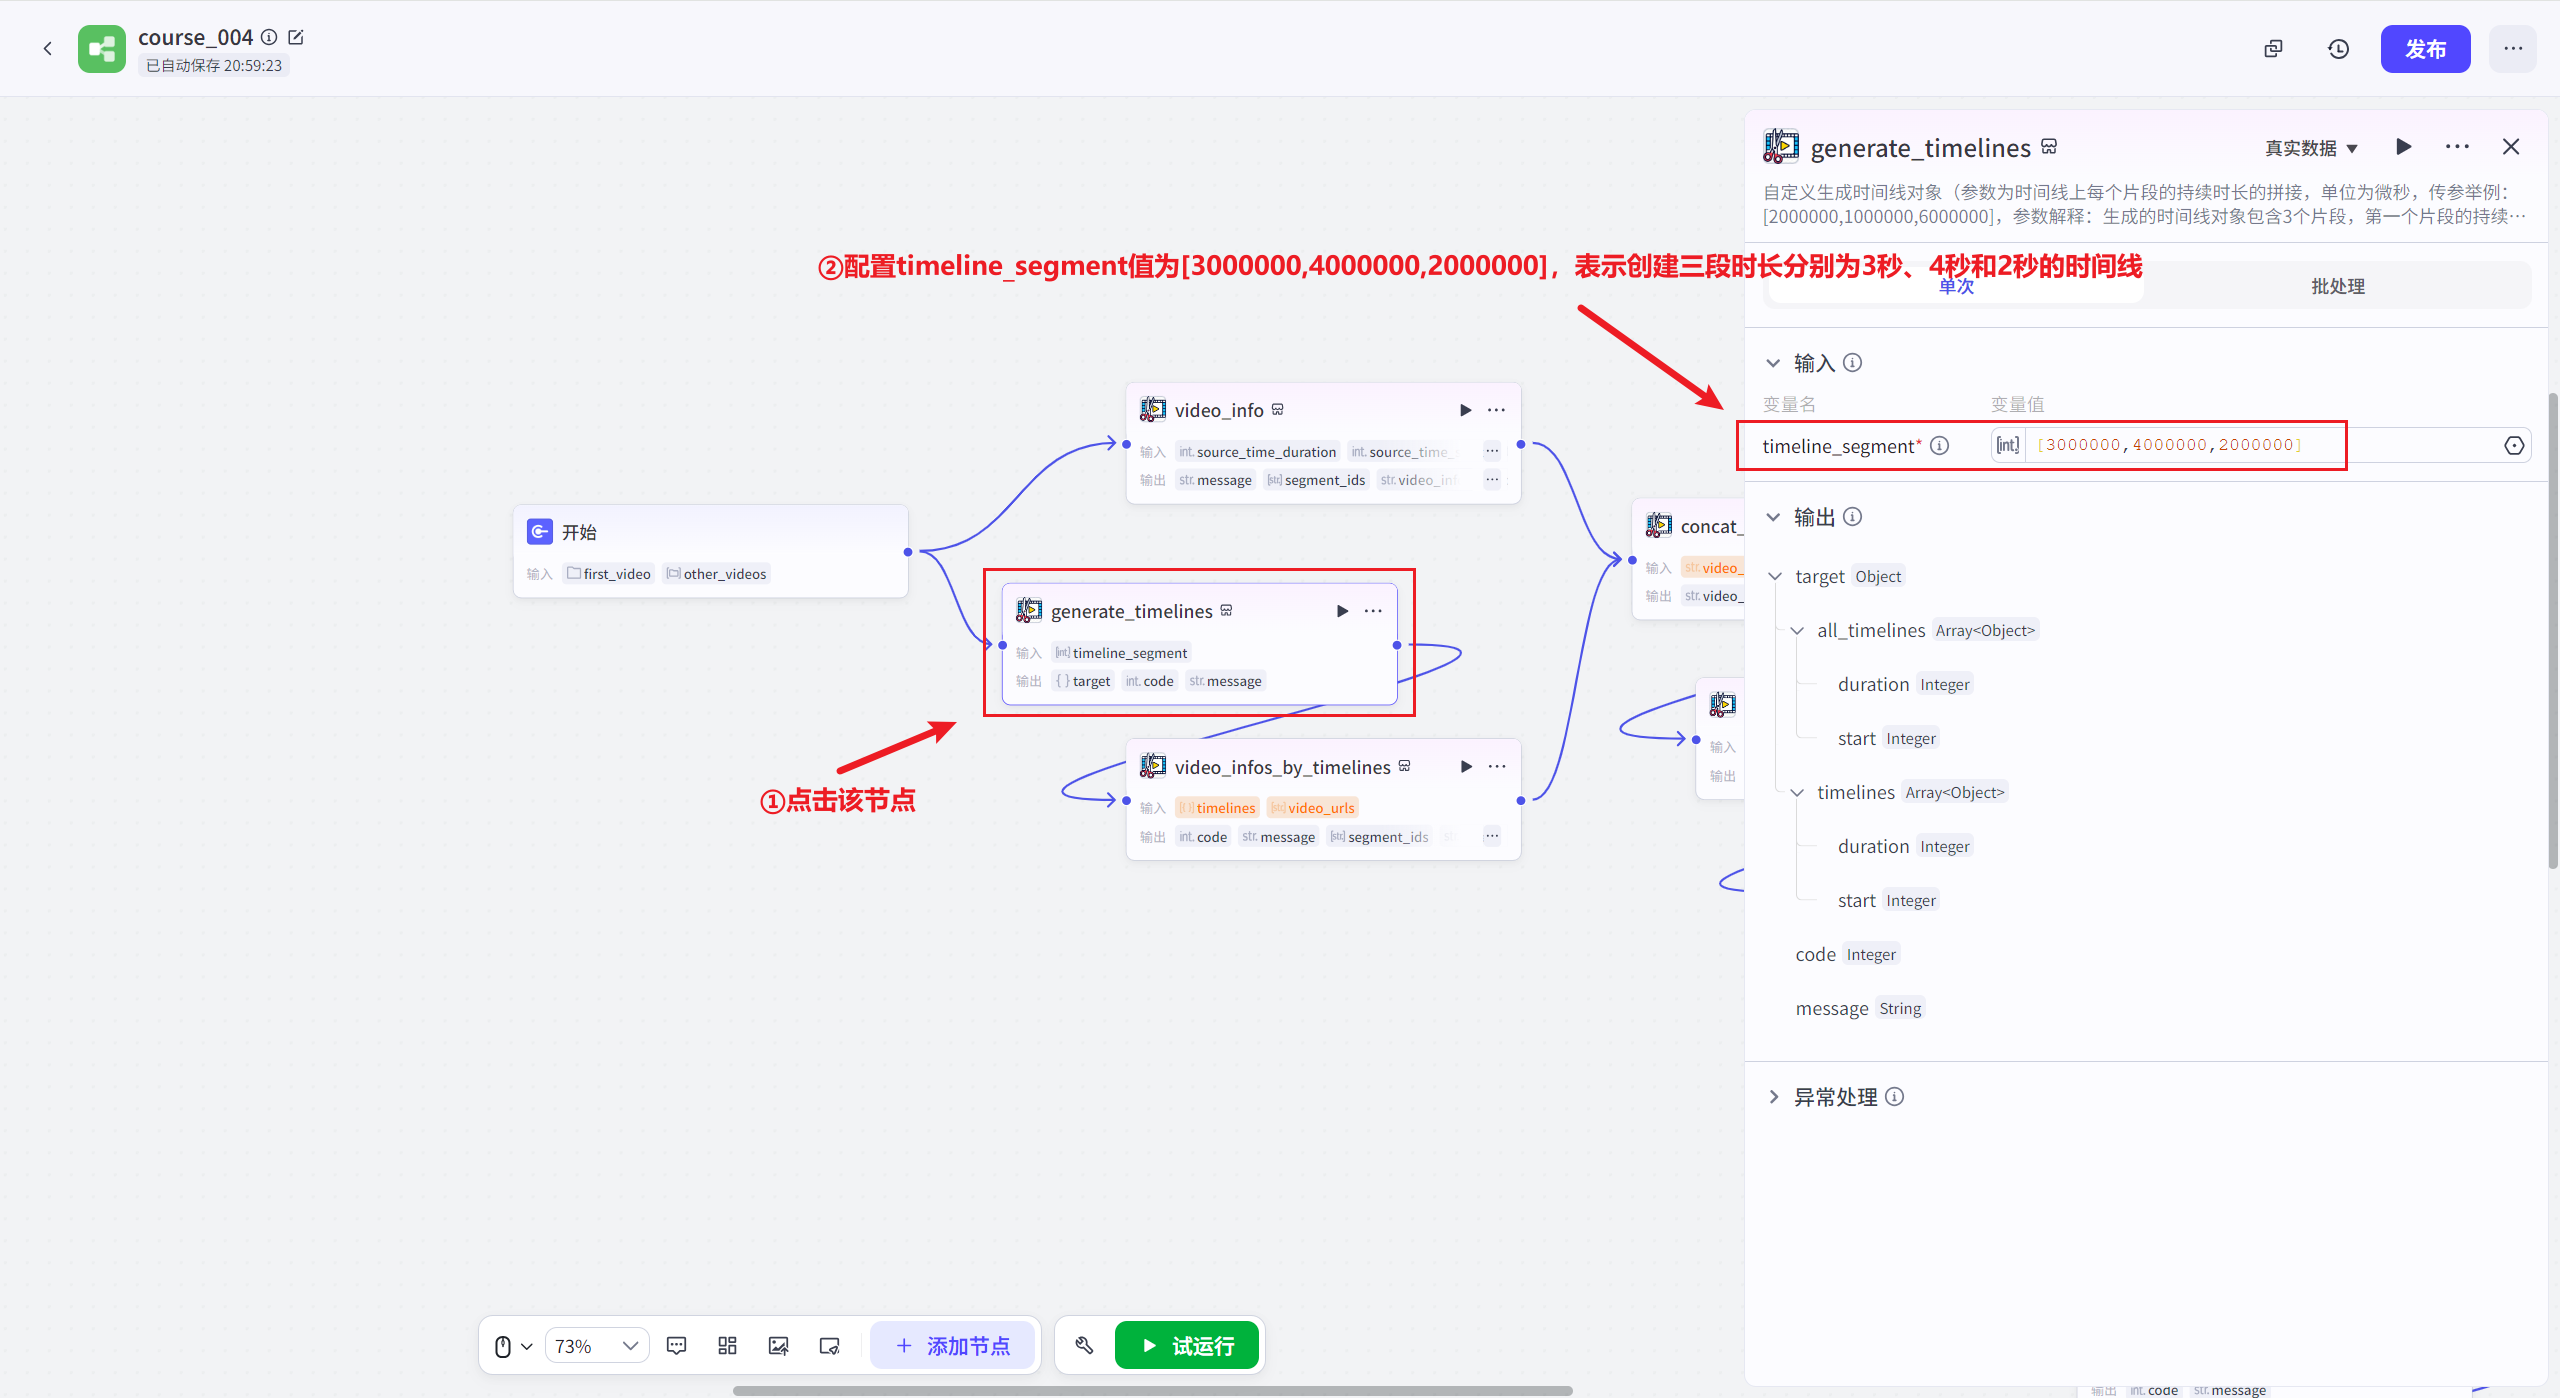Collapse the 输入 section
2560x1398 pixels.
pos(1774,363)
